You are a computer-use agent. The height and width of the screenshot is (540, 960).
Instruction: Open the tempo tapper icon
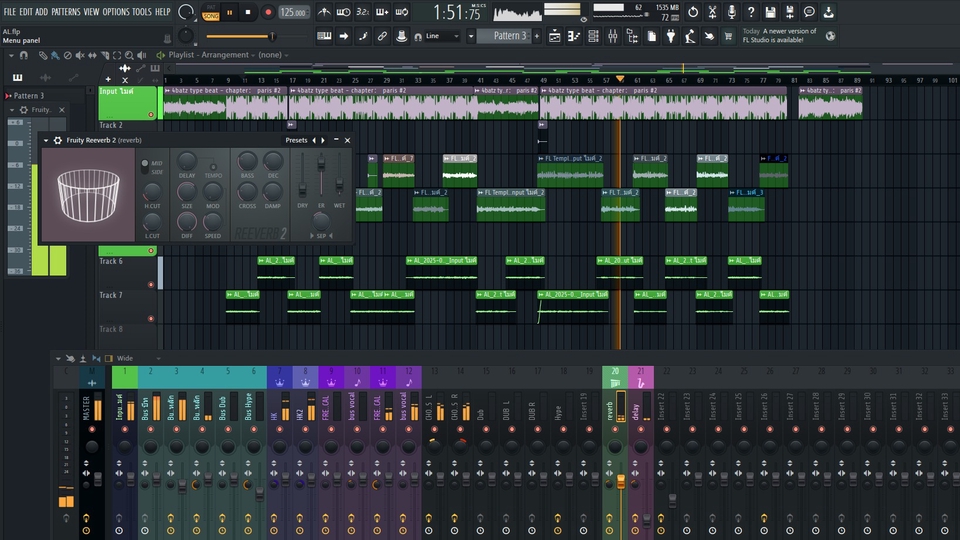point(690,37)
